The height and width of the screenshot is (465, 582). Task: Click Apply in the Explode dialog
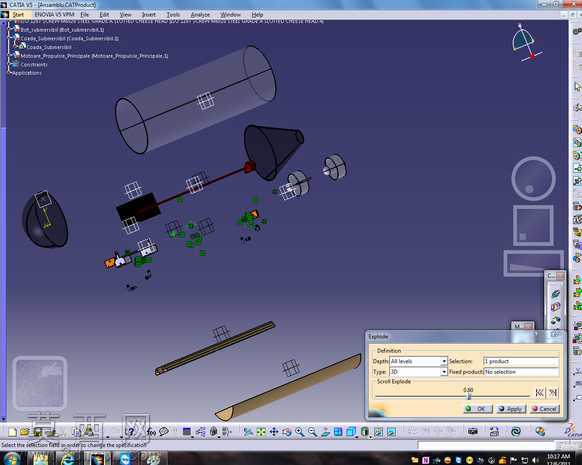coord(511,409)
